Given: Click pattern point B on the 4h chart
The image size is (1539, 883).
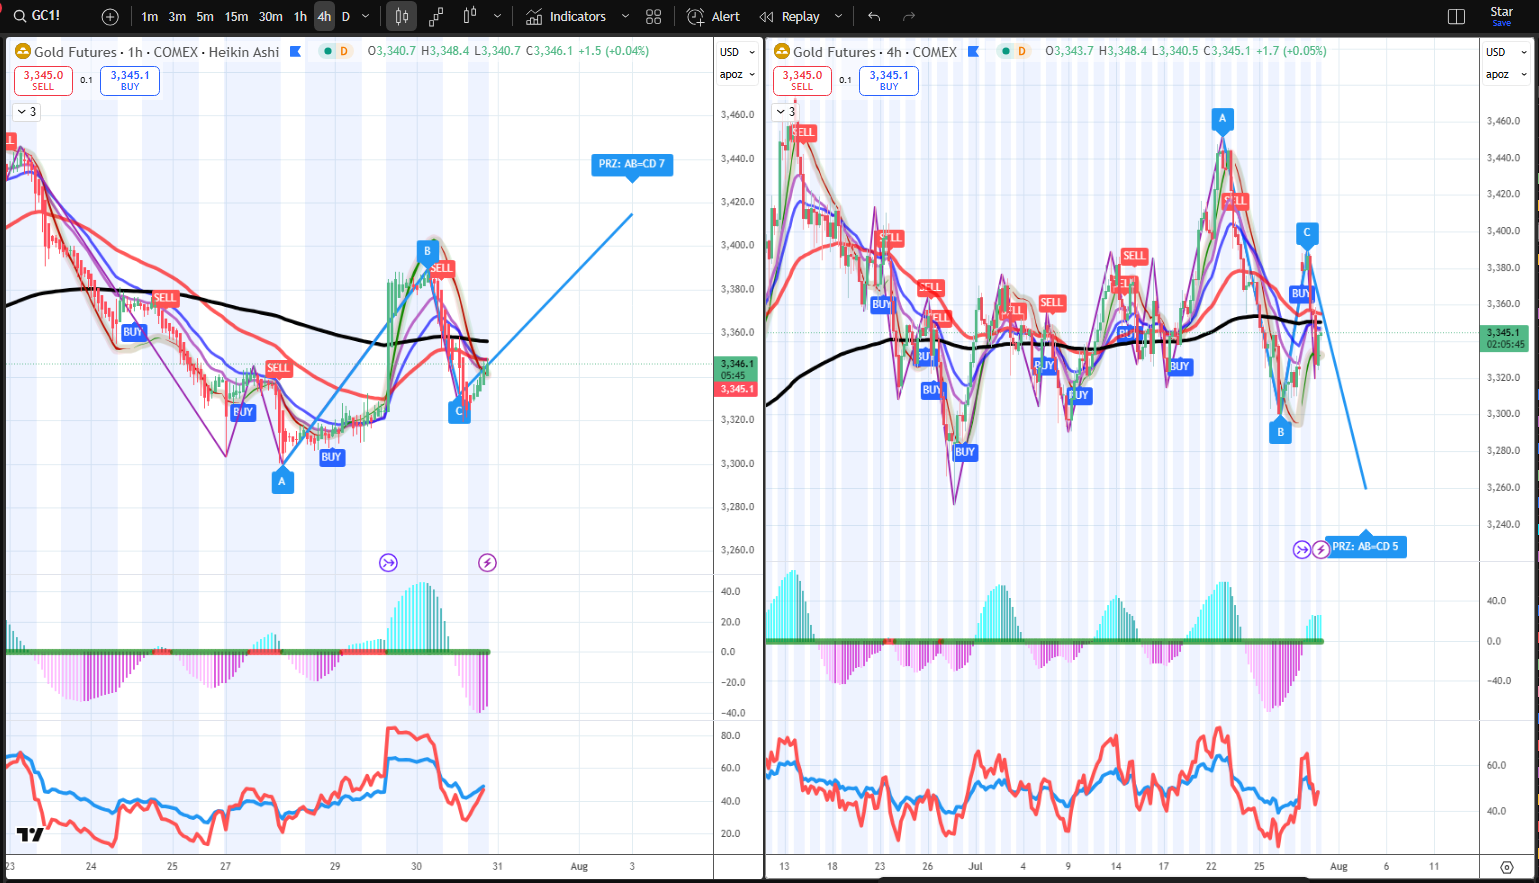Looking at the screenshot, I should pos(1281,432).
